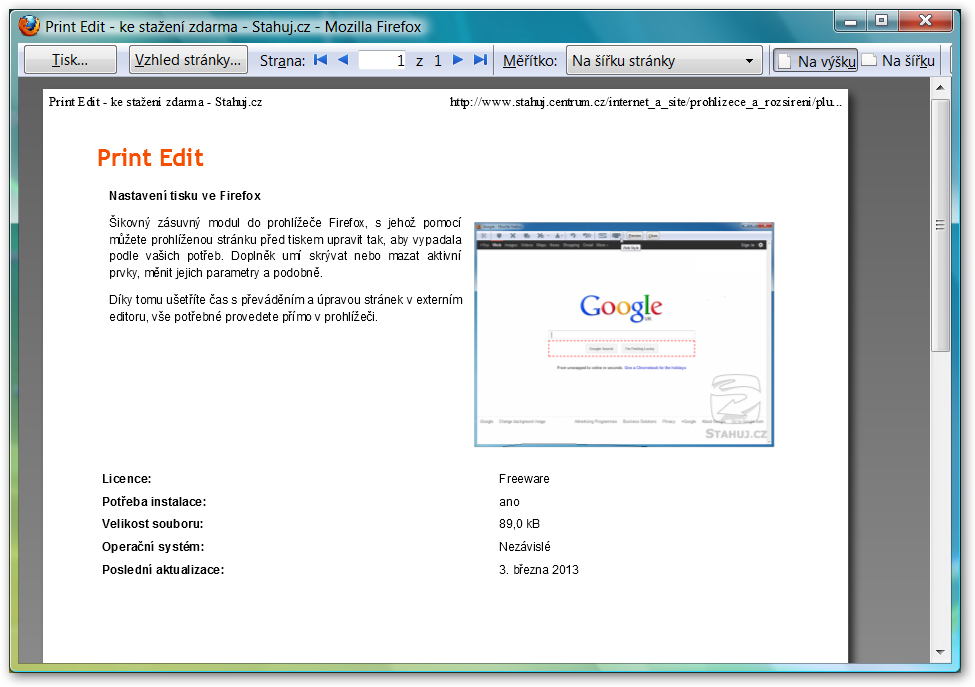Click the Freeware value

coord(524,479)
